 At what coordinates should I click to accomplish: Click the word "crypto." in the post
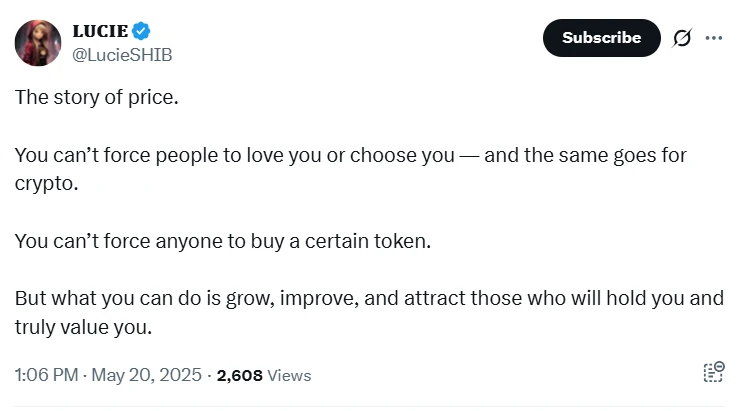46,184
